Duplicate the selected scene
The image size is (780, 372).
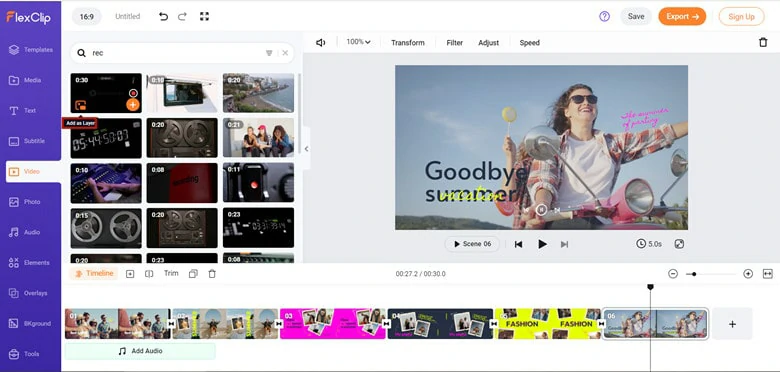(194, 274)
